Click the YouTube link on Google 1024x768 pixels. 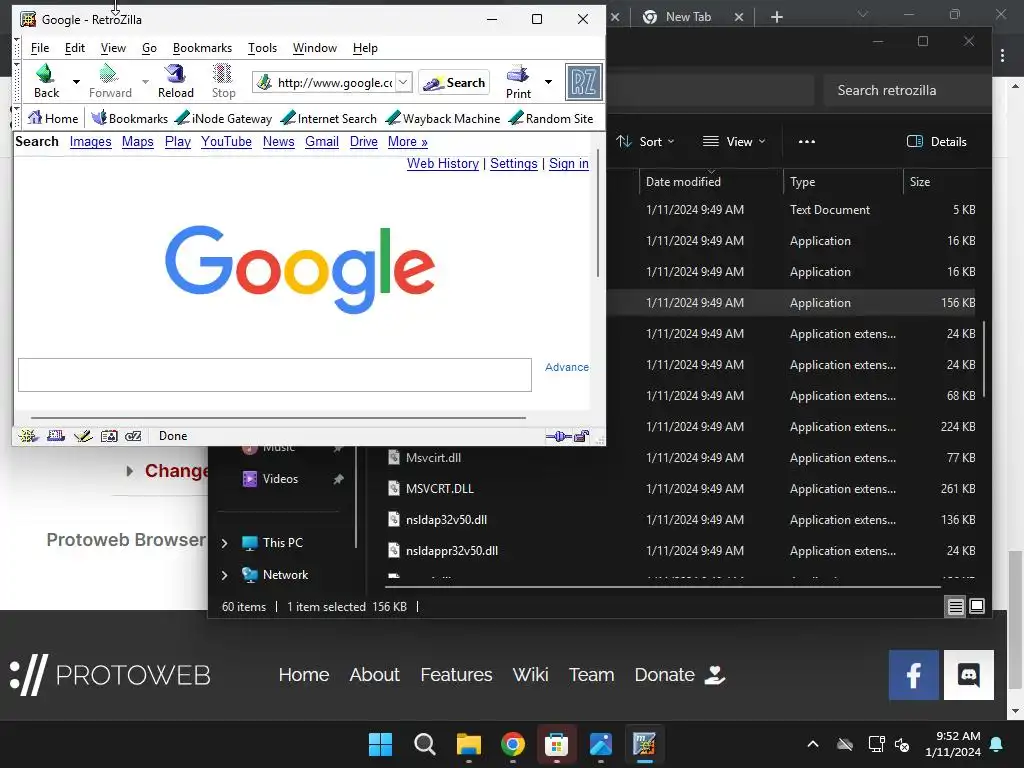pos(227,142)
